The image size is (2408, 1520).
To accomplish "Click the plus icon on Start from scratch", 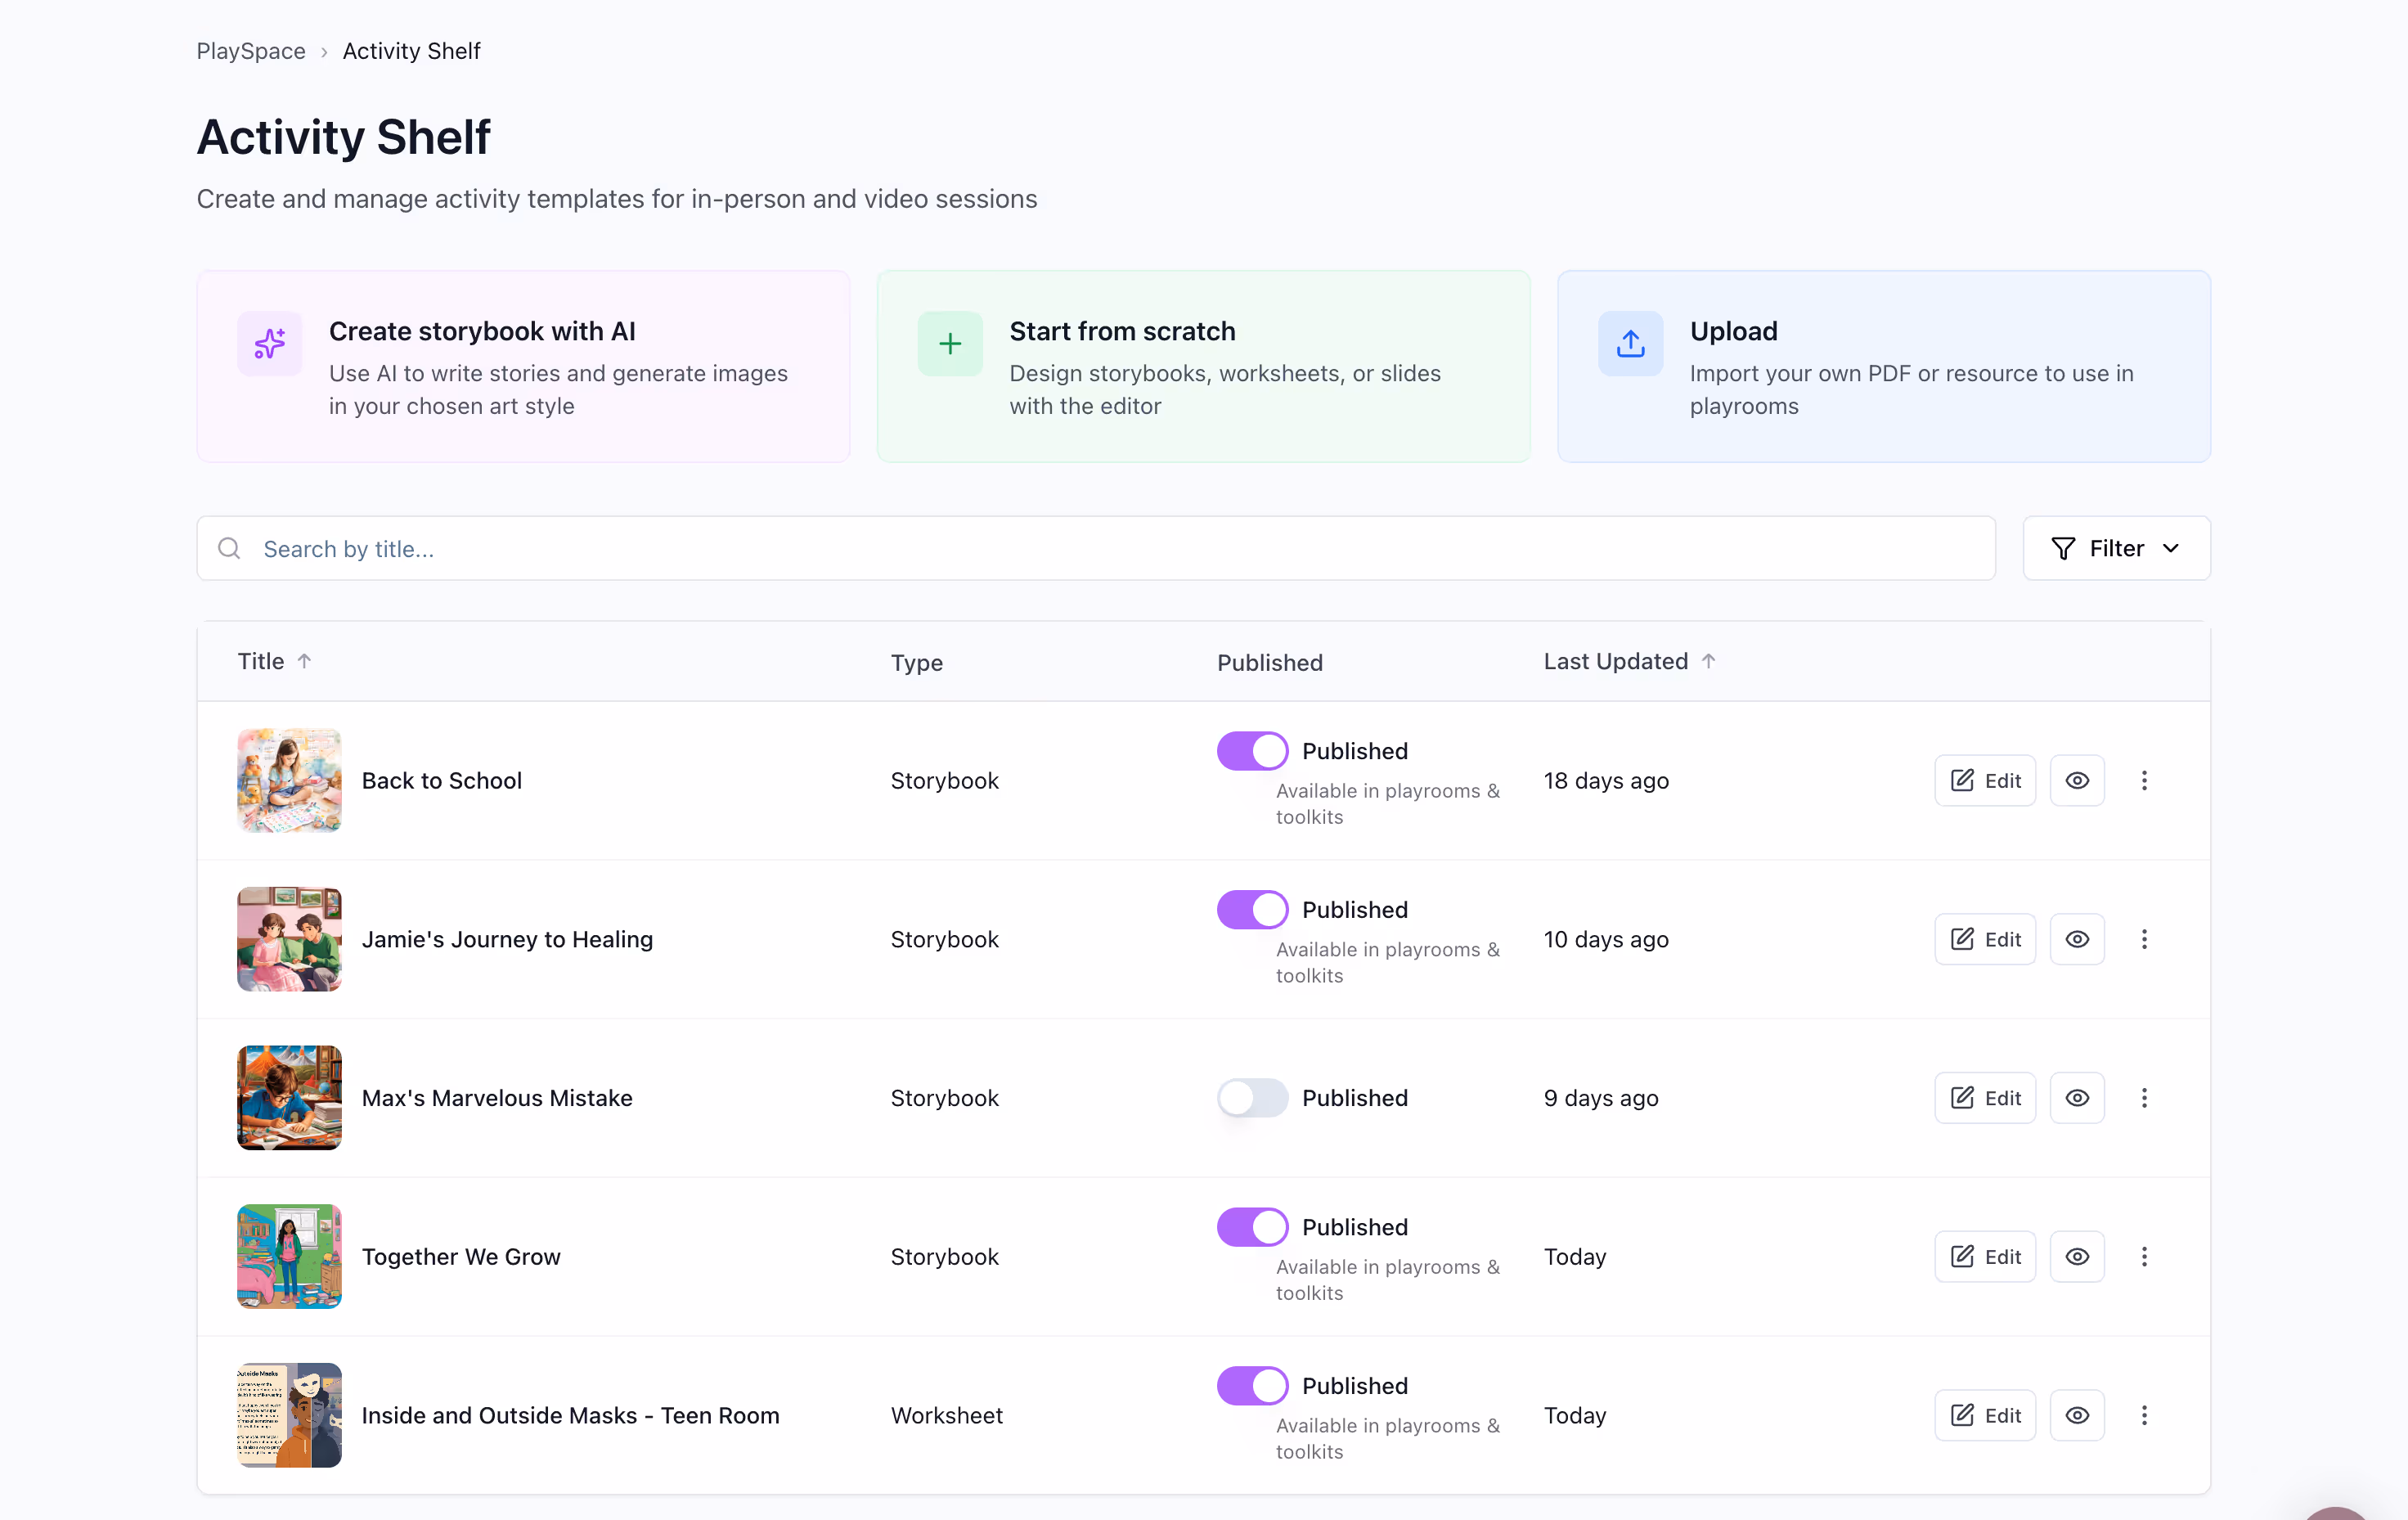I will click(948, 343).
